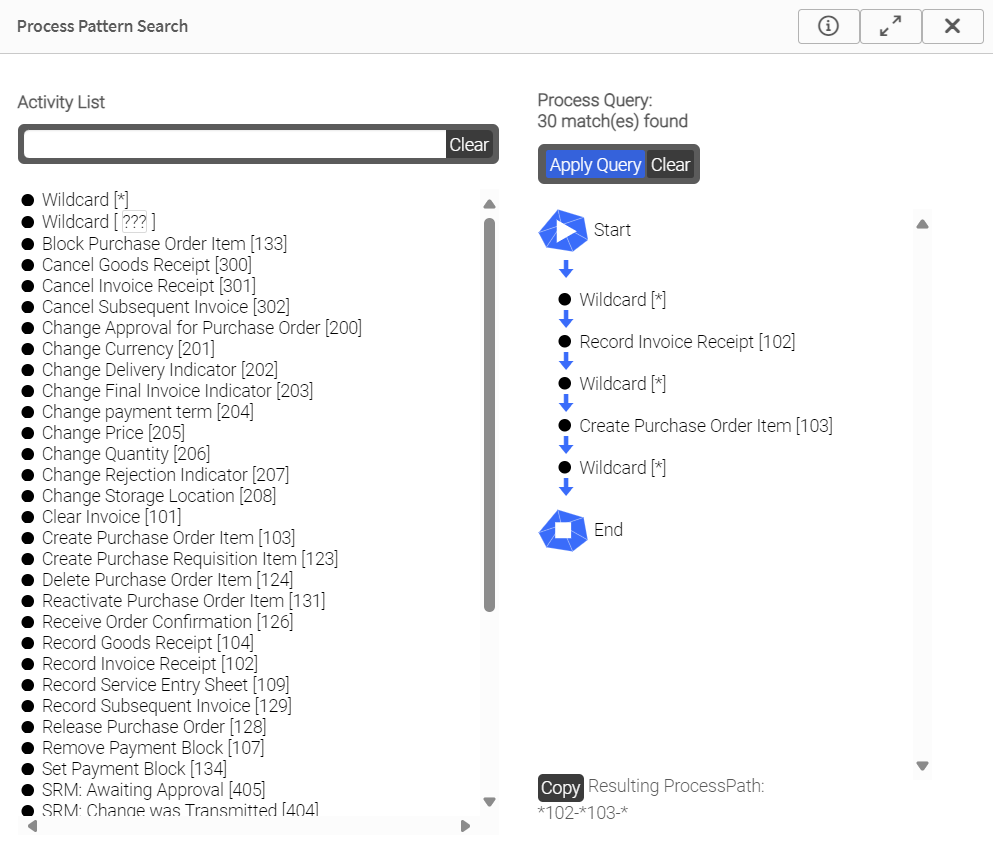The width and height of the screenshot is (993, 851).
Task: Click last Wildcard [*] step before End
Action: click(623, 467)
